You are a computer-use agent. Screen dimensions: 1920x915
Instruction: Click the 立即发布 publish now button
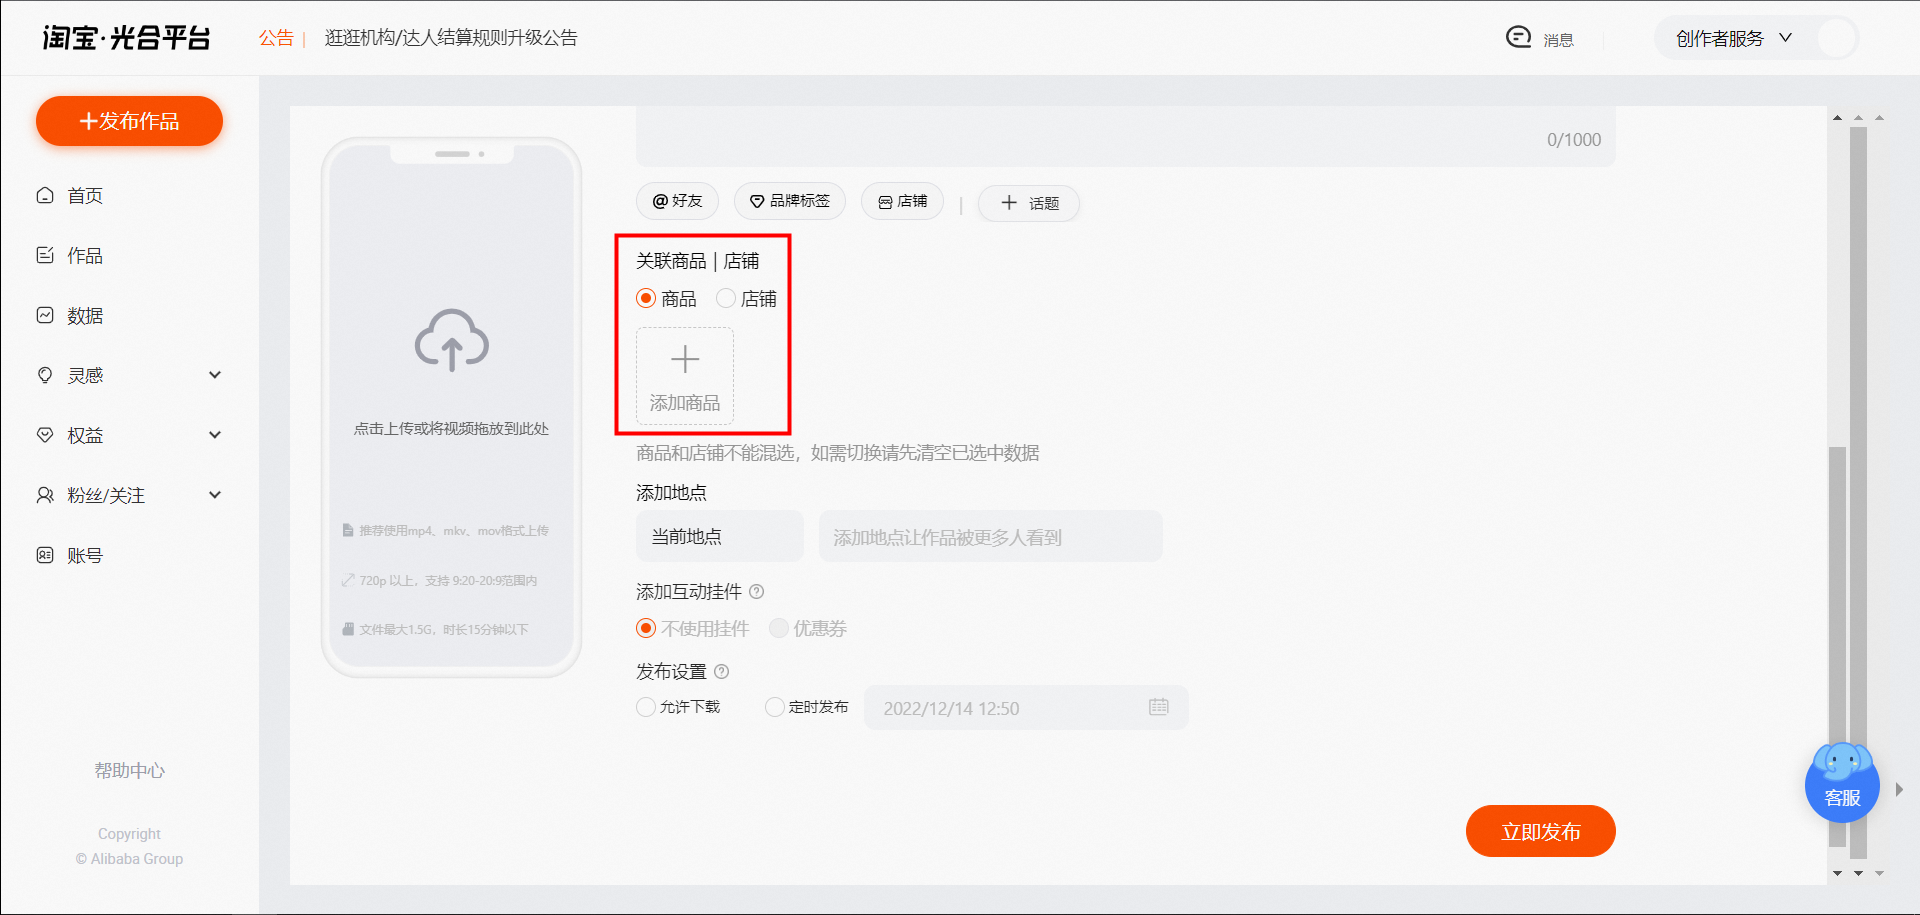1541,831
